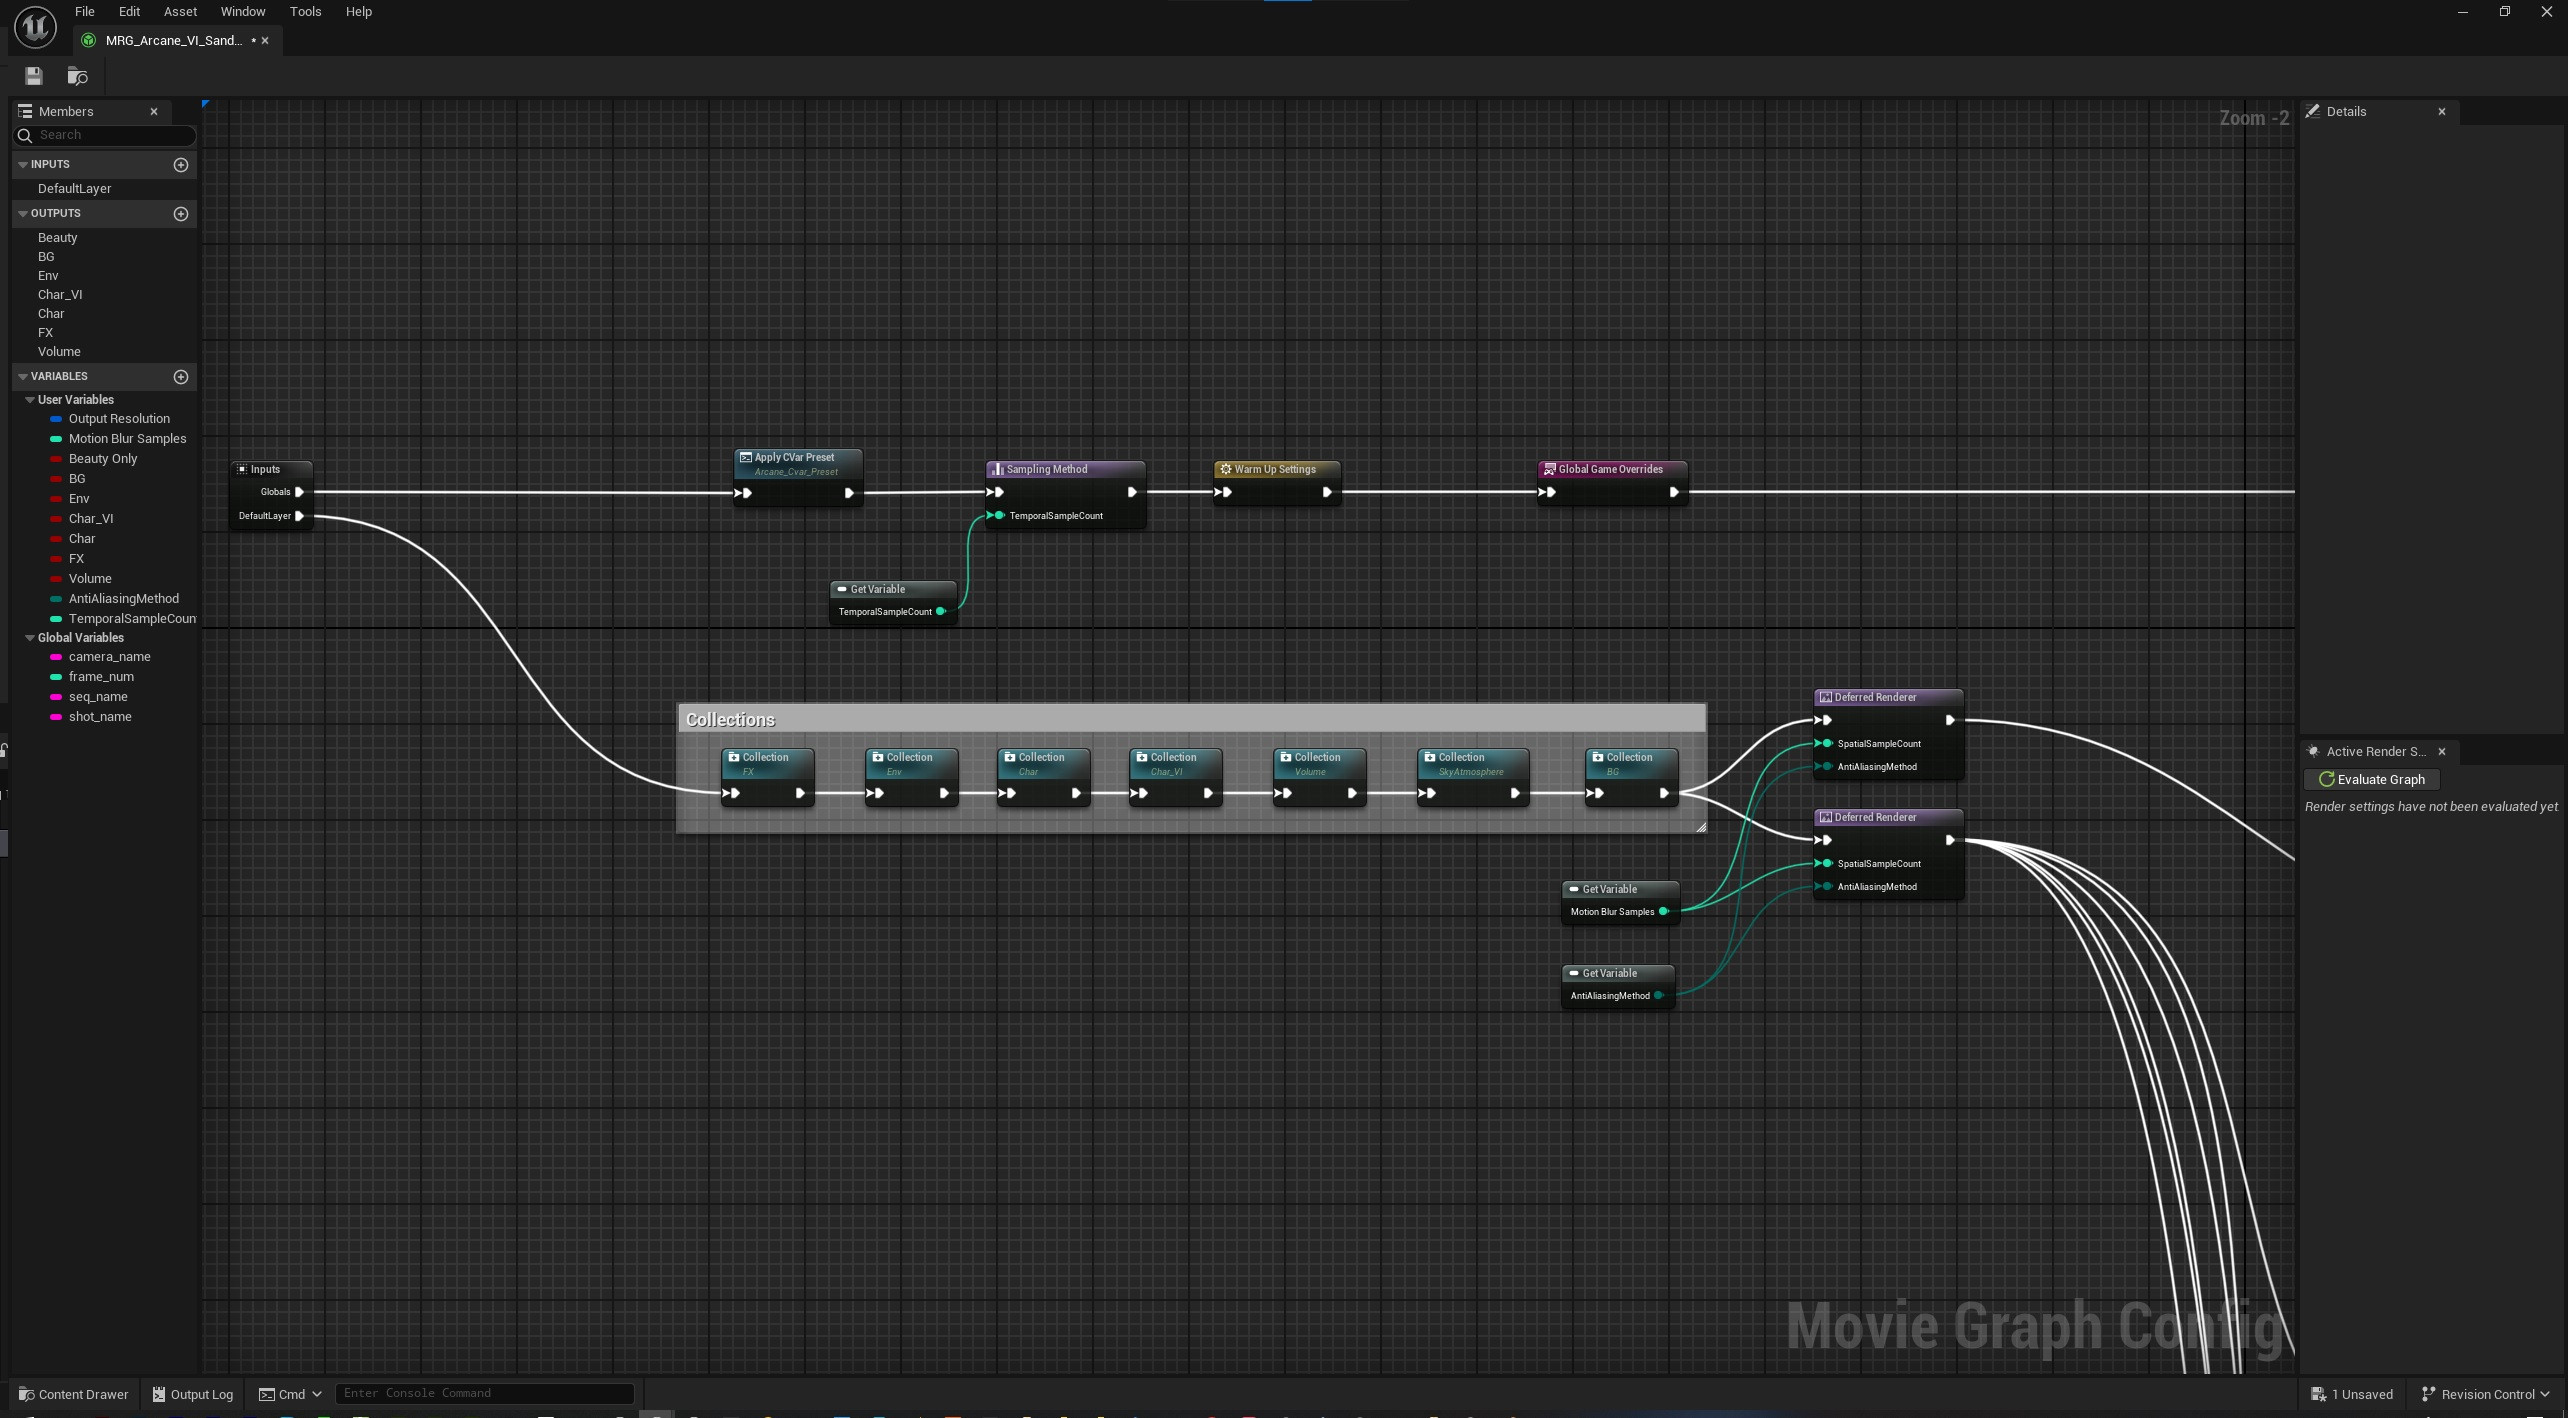Viewport: 2568px width, 1418px height.
Task: Open the Output Log
Action: pyautogui.click(x=192, y=1394)
